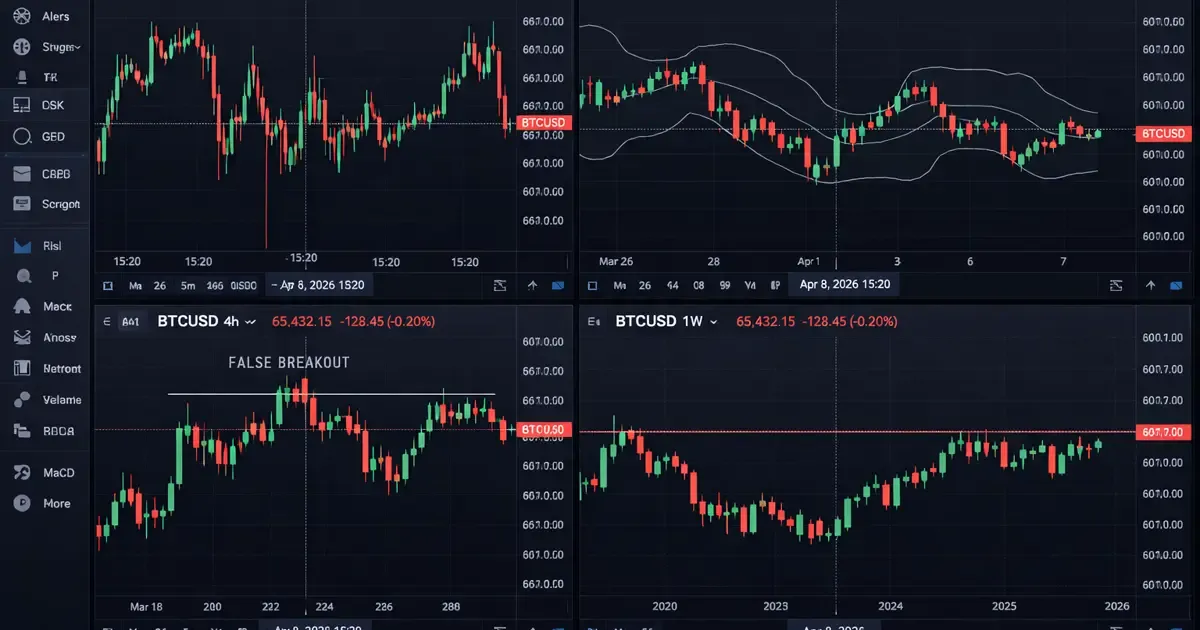Click blue panel icon below top-right chart
This screenshot has width=1200, height=630.
(1178, 286)
